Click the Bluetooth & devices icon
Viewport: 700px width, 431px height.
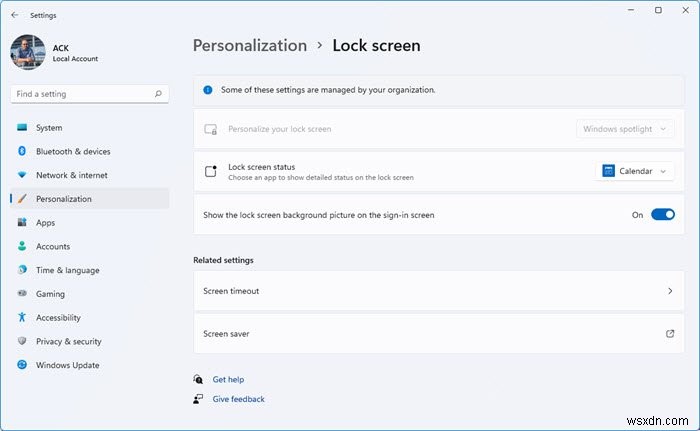click(21, 151)
